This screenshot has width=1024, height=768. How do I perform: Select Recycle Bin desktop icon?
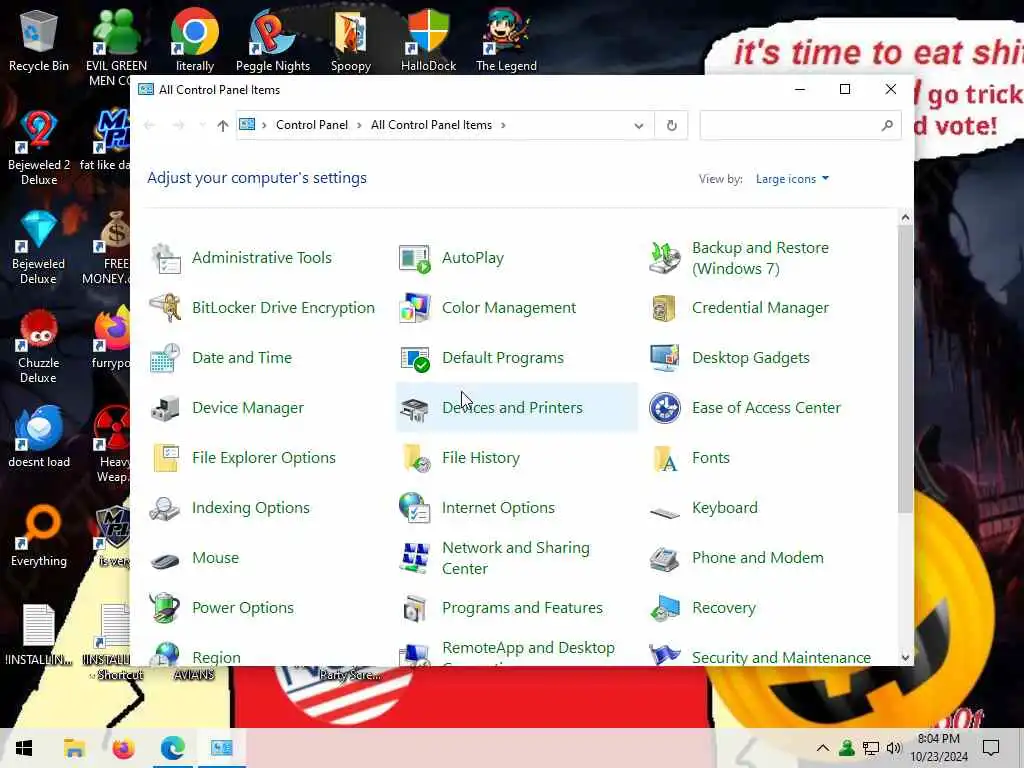(39, 40)
